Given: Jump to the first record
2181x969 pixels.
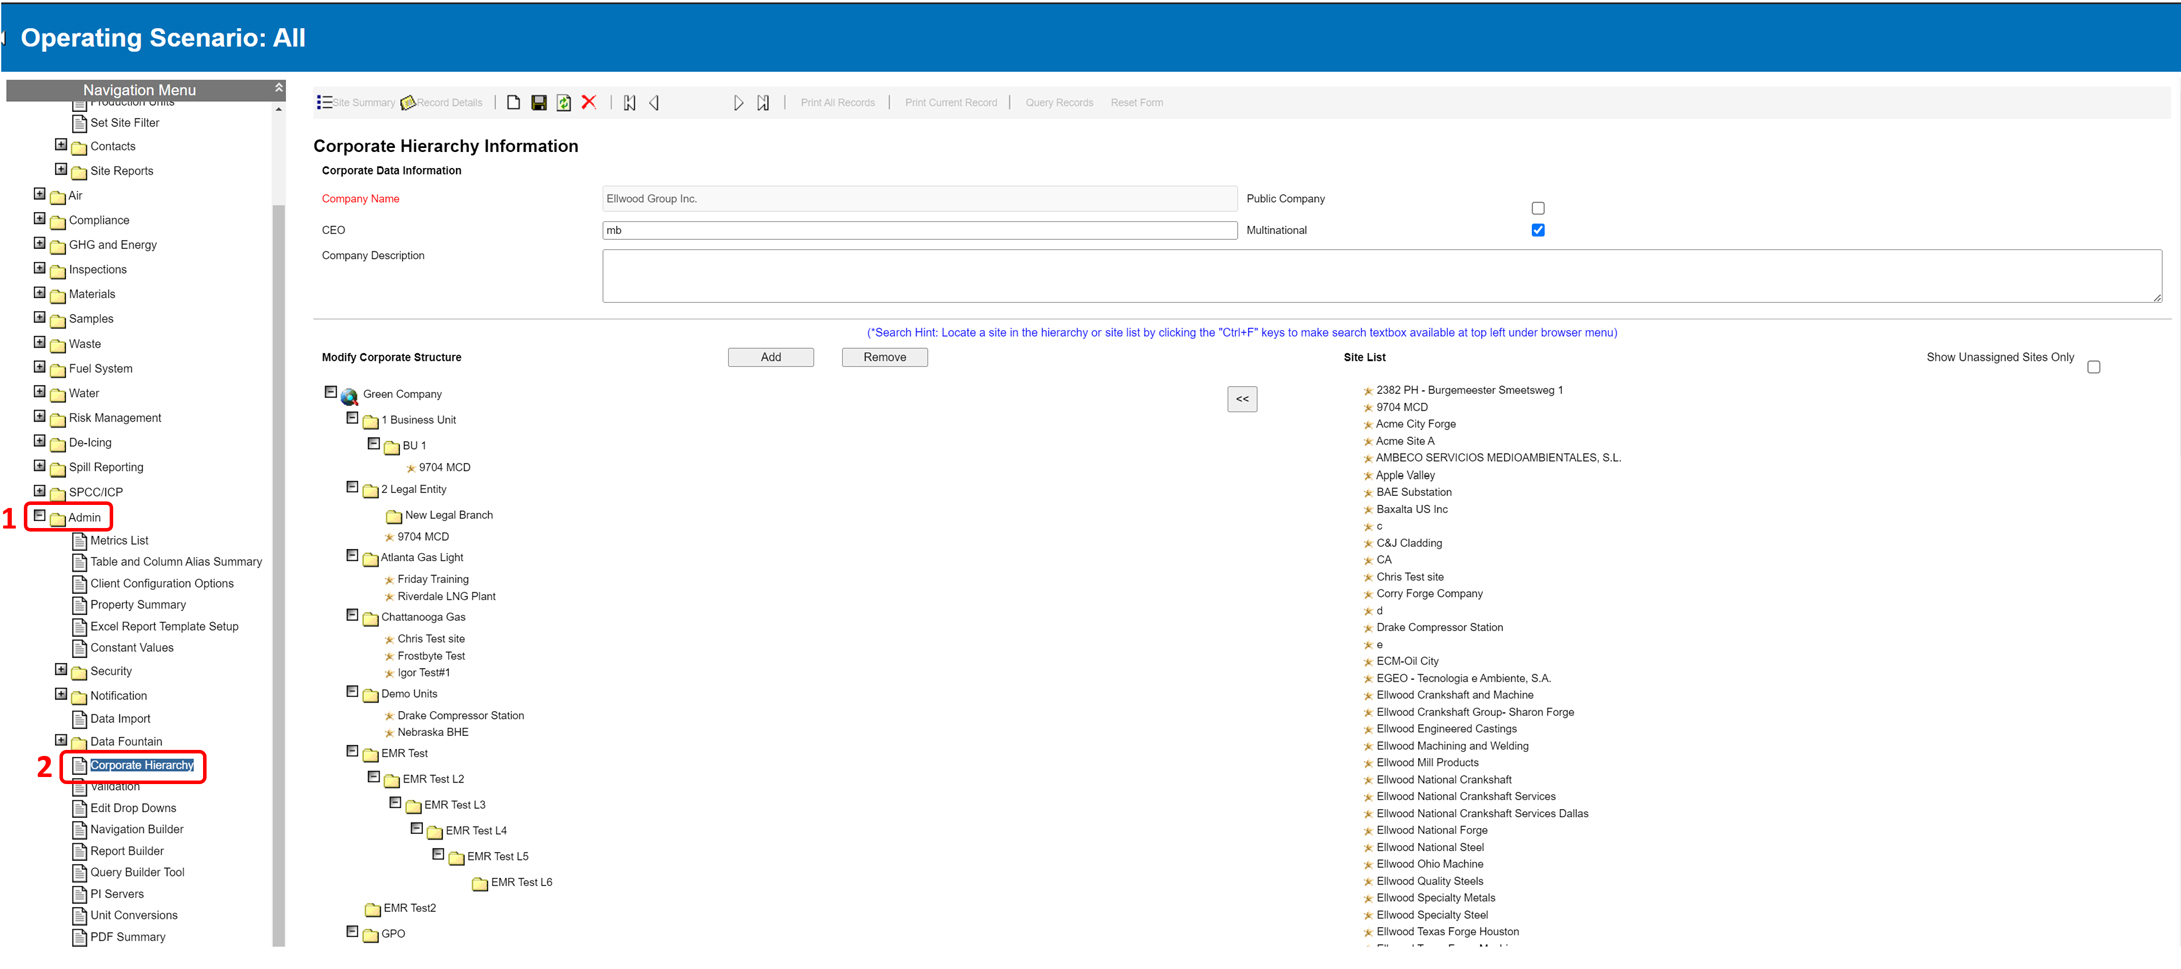Looking at the screenshot, I should (629, 102).
